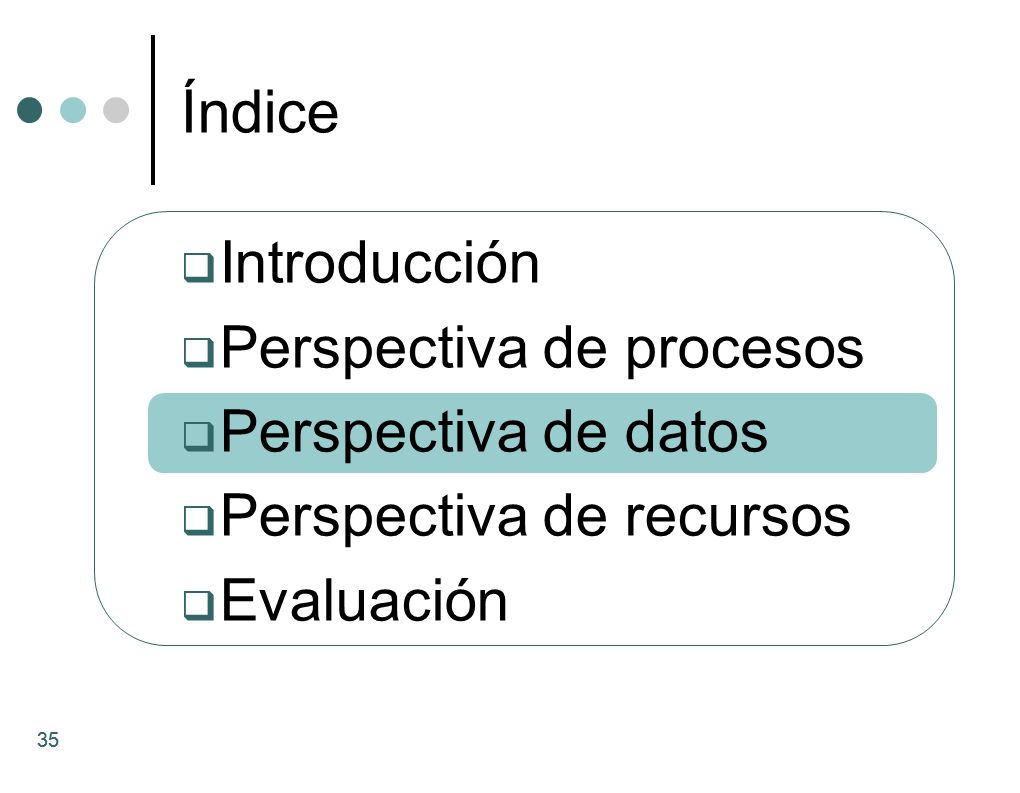Click the bullet beside Perspectiva de datos

(198, 436)
